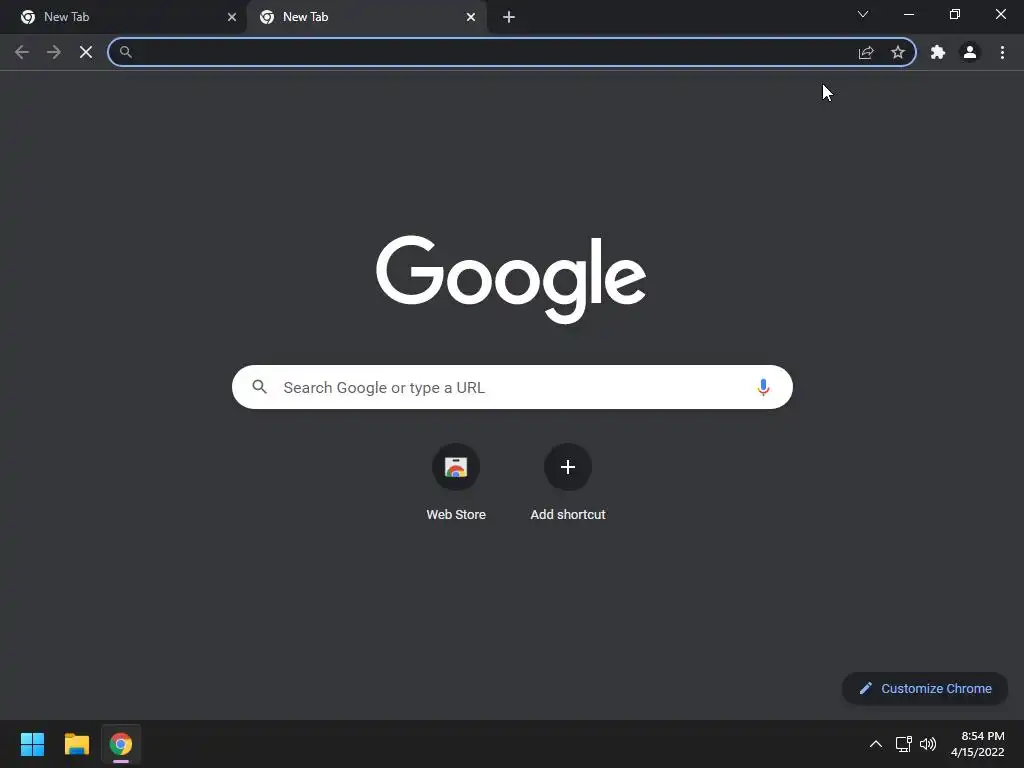Open File Explorer from the taskbar
The width and height of the screenshot is (1024, 768).
[x=76, y=744]
